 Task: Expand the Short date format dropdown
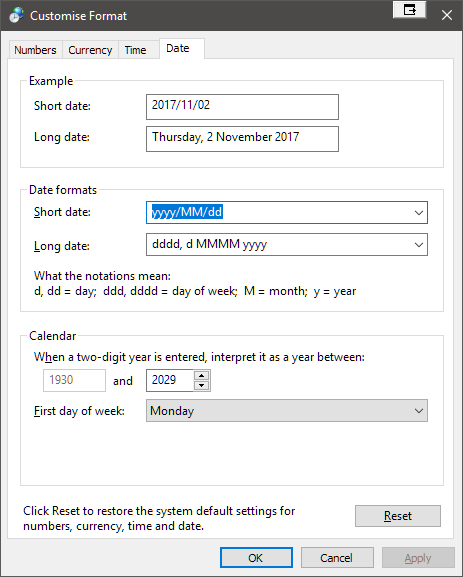click(418, 212)
